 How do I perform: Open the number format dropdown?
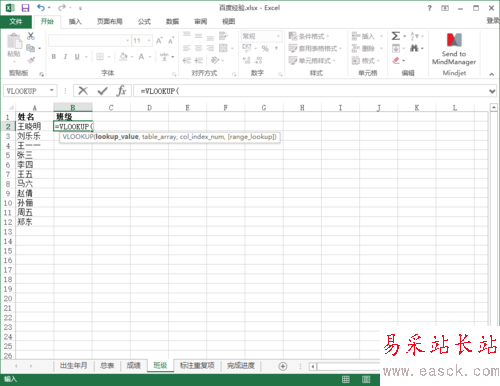278,36
